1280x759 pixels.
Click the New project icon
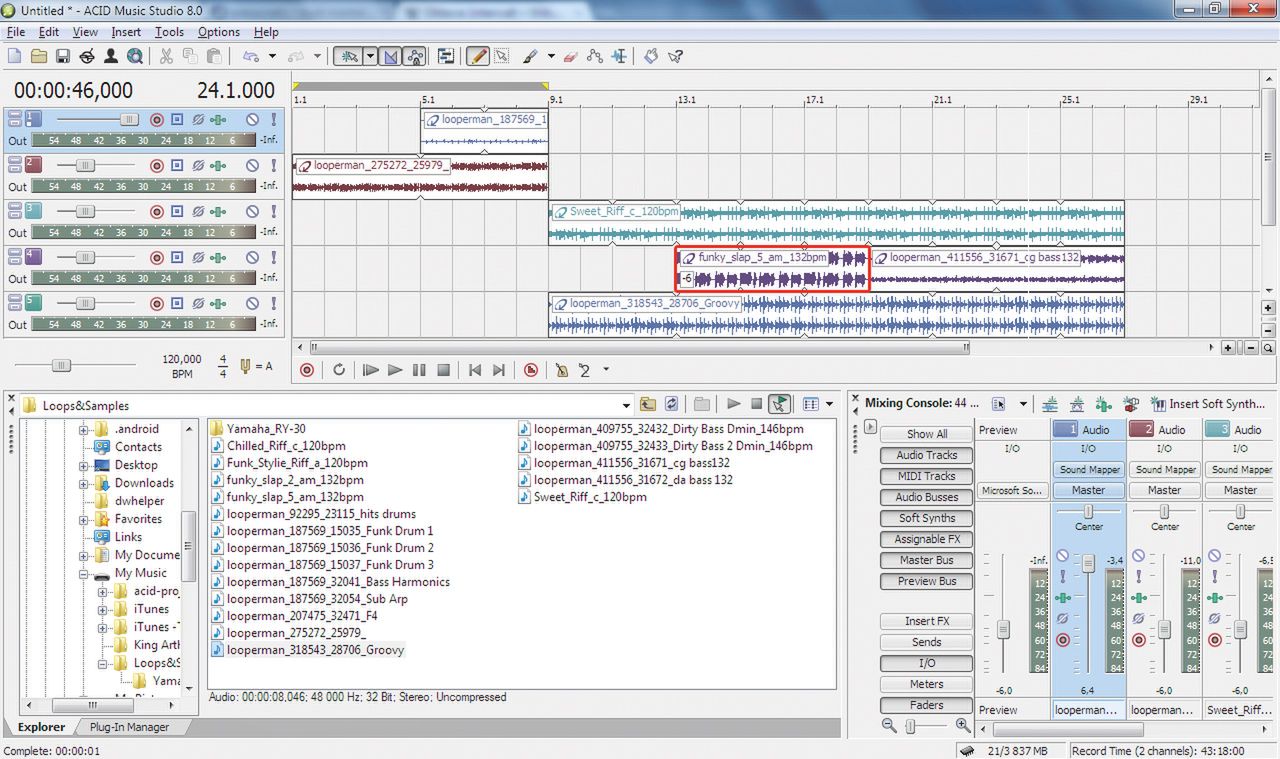pyautogui.click(x=16, y=57)
